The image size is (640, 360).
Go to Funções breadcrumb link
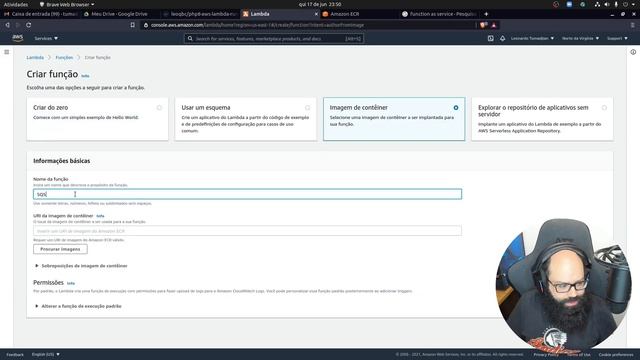[64, 58]
